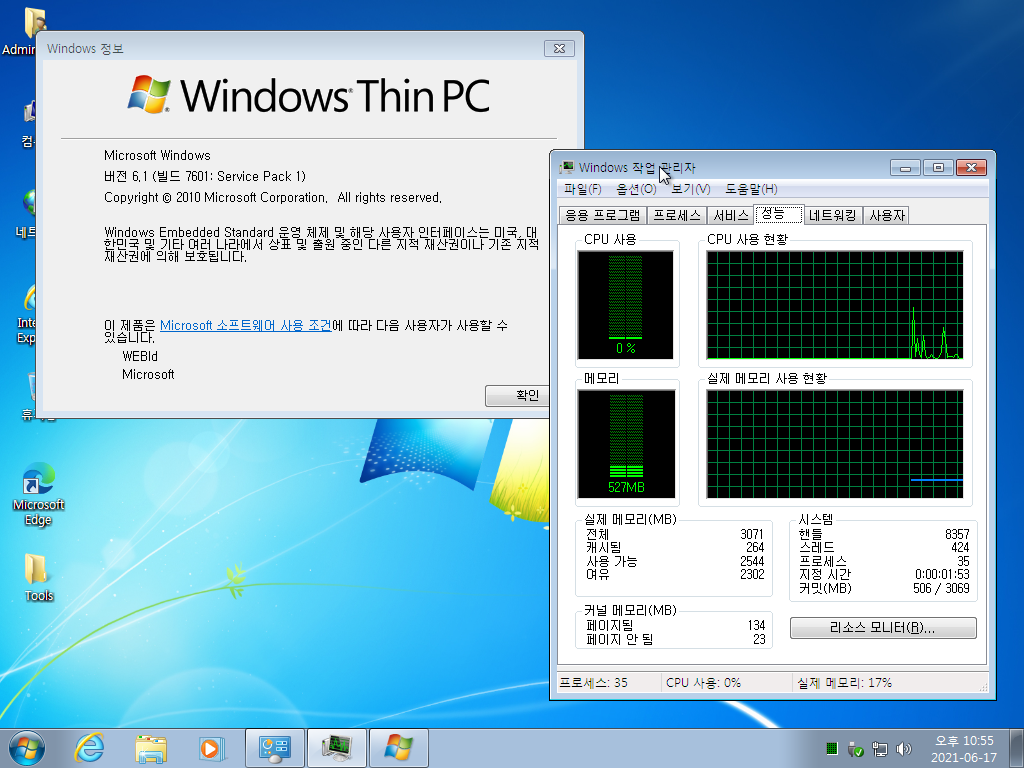The width and height of the screenshot is (1024, 768).
Task: Click 스레드 value 424
Action: pos(960,547)
